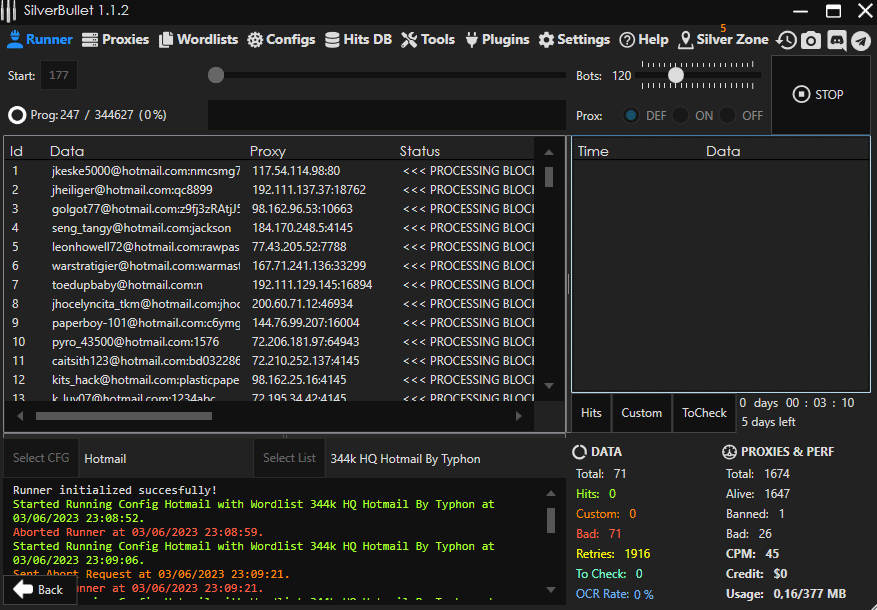The width and height of the screenshot is (877, 610).
Task: Switch to the ToCheck tab
Action: pyautogui.click(x=703, y=412)
